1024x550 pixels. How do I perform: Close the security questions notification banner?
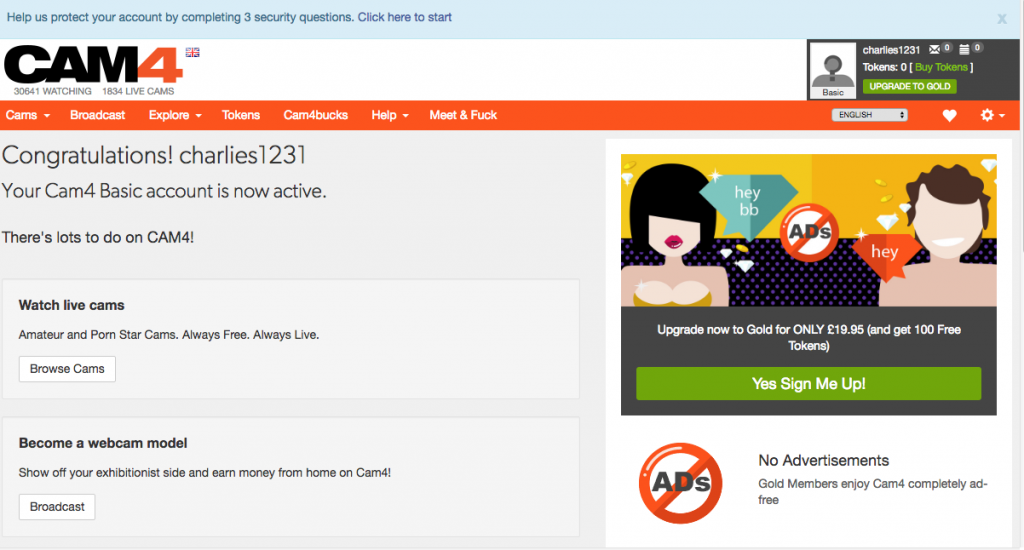[x=1002, y=18]
